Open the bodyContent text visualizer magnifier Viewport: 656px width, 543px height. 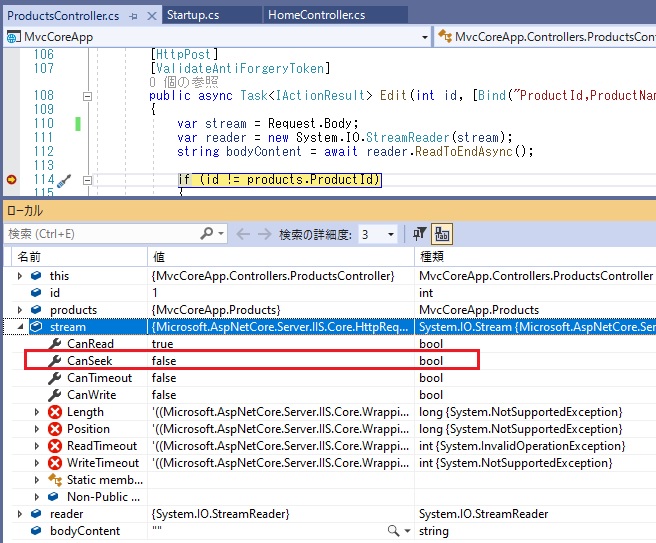click(x=394, y=531)
